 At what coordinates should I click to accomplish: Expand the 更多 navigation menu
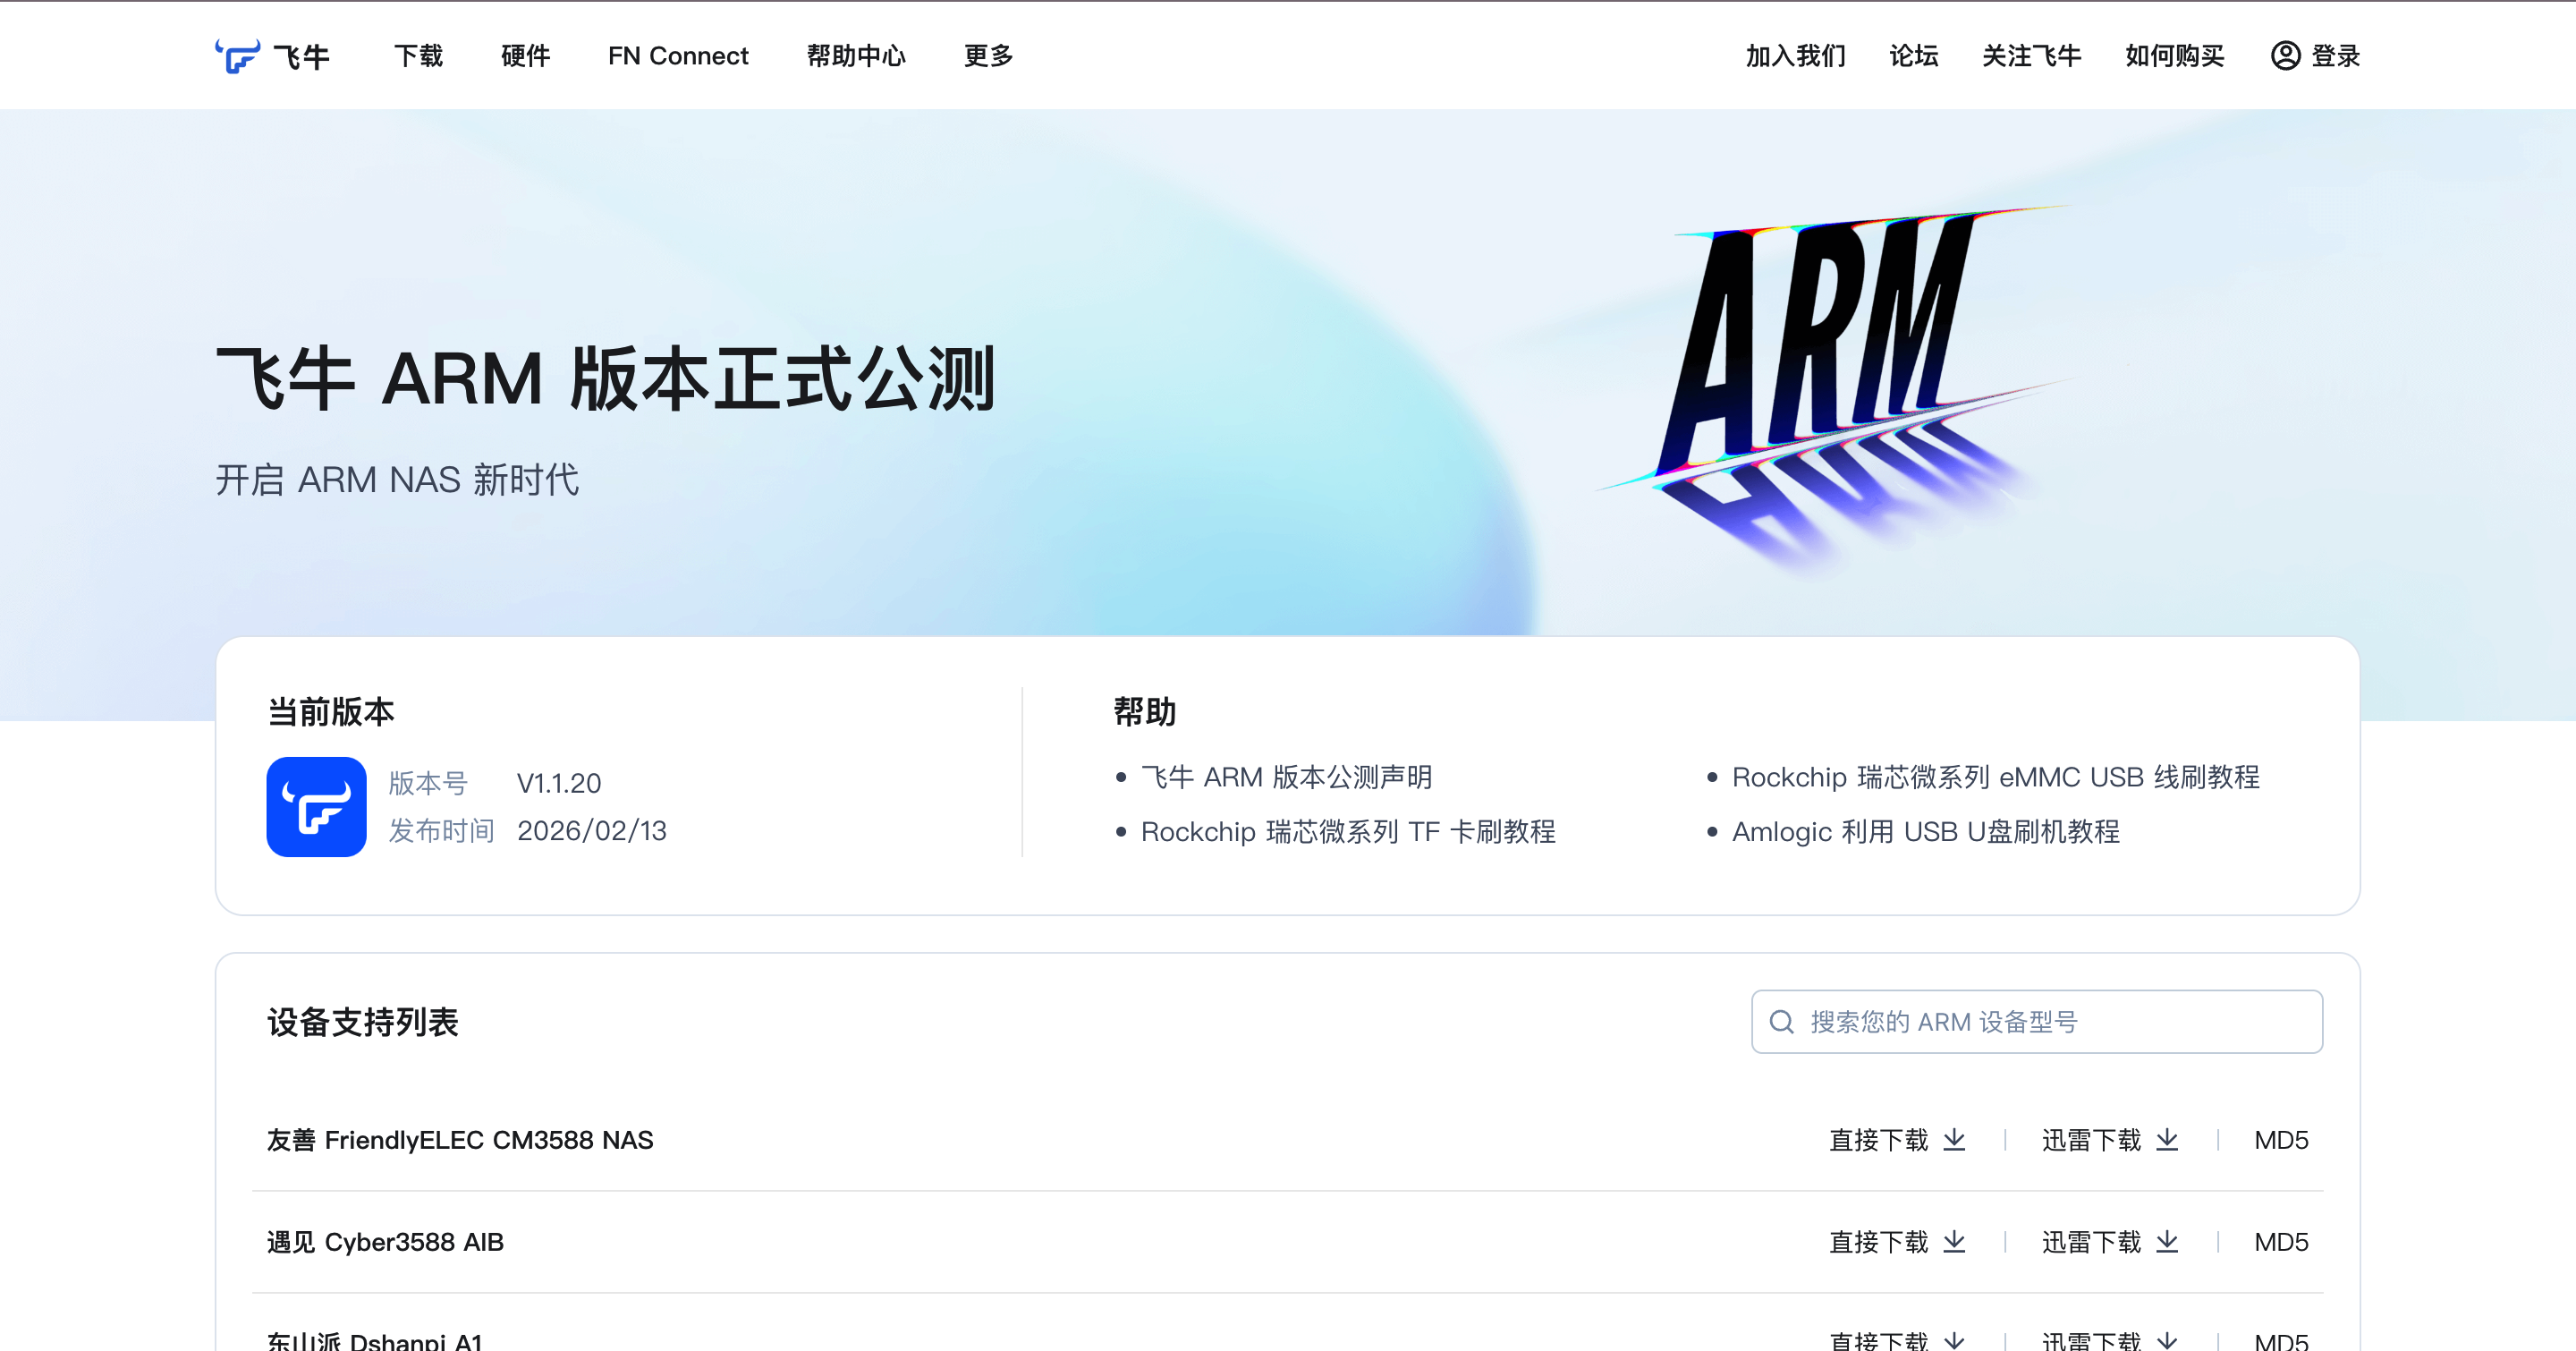tap(988, 56)
